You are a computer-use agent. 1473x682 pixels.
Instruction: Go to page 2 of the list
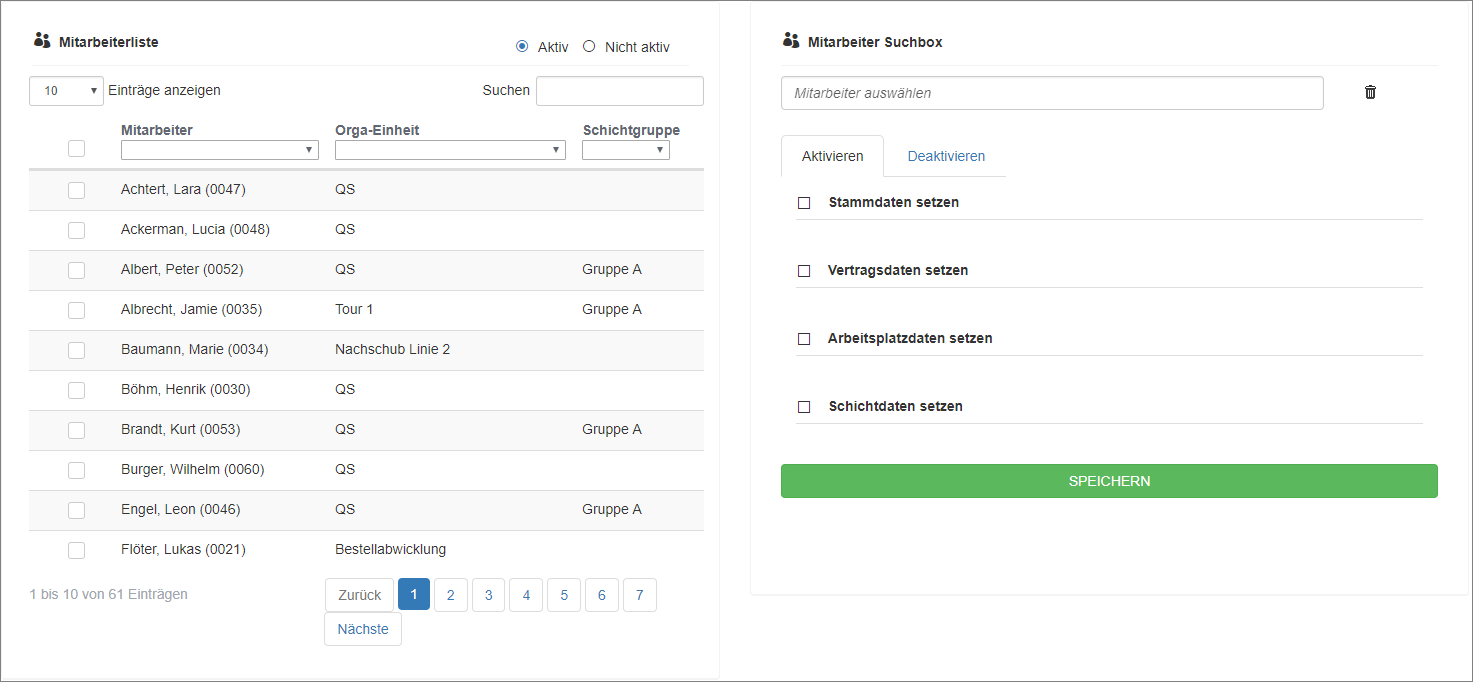click(451, 595)
